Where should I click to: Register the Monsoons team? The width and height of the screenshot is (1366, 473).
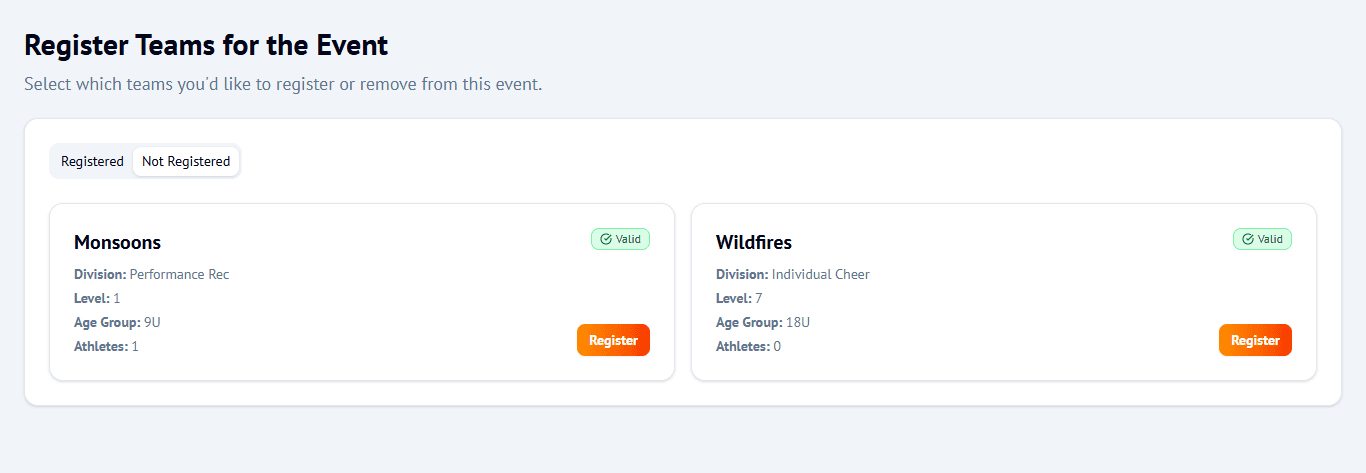point(613,340)
